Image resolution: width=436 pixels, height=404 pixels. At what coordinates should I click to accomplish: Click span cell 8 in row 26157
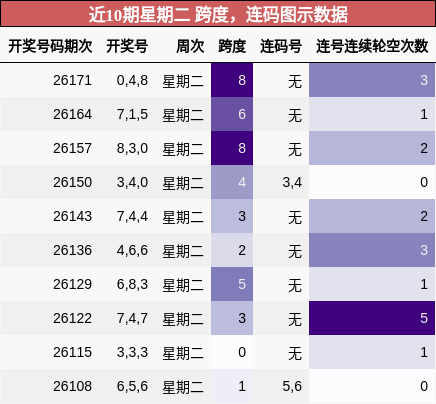[232, 148]
